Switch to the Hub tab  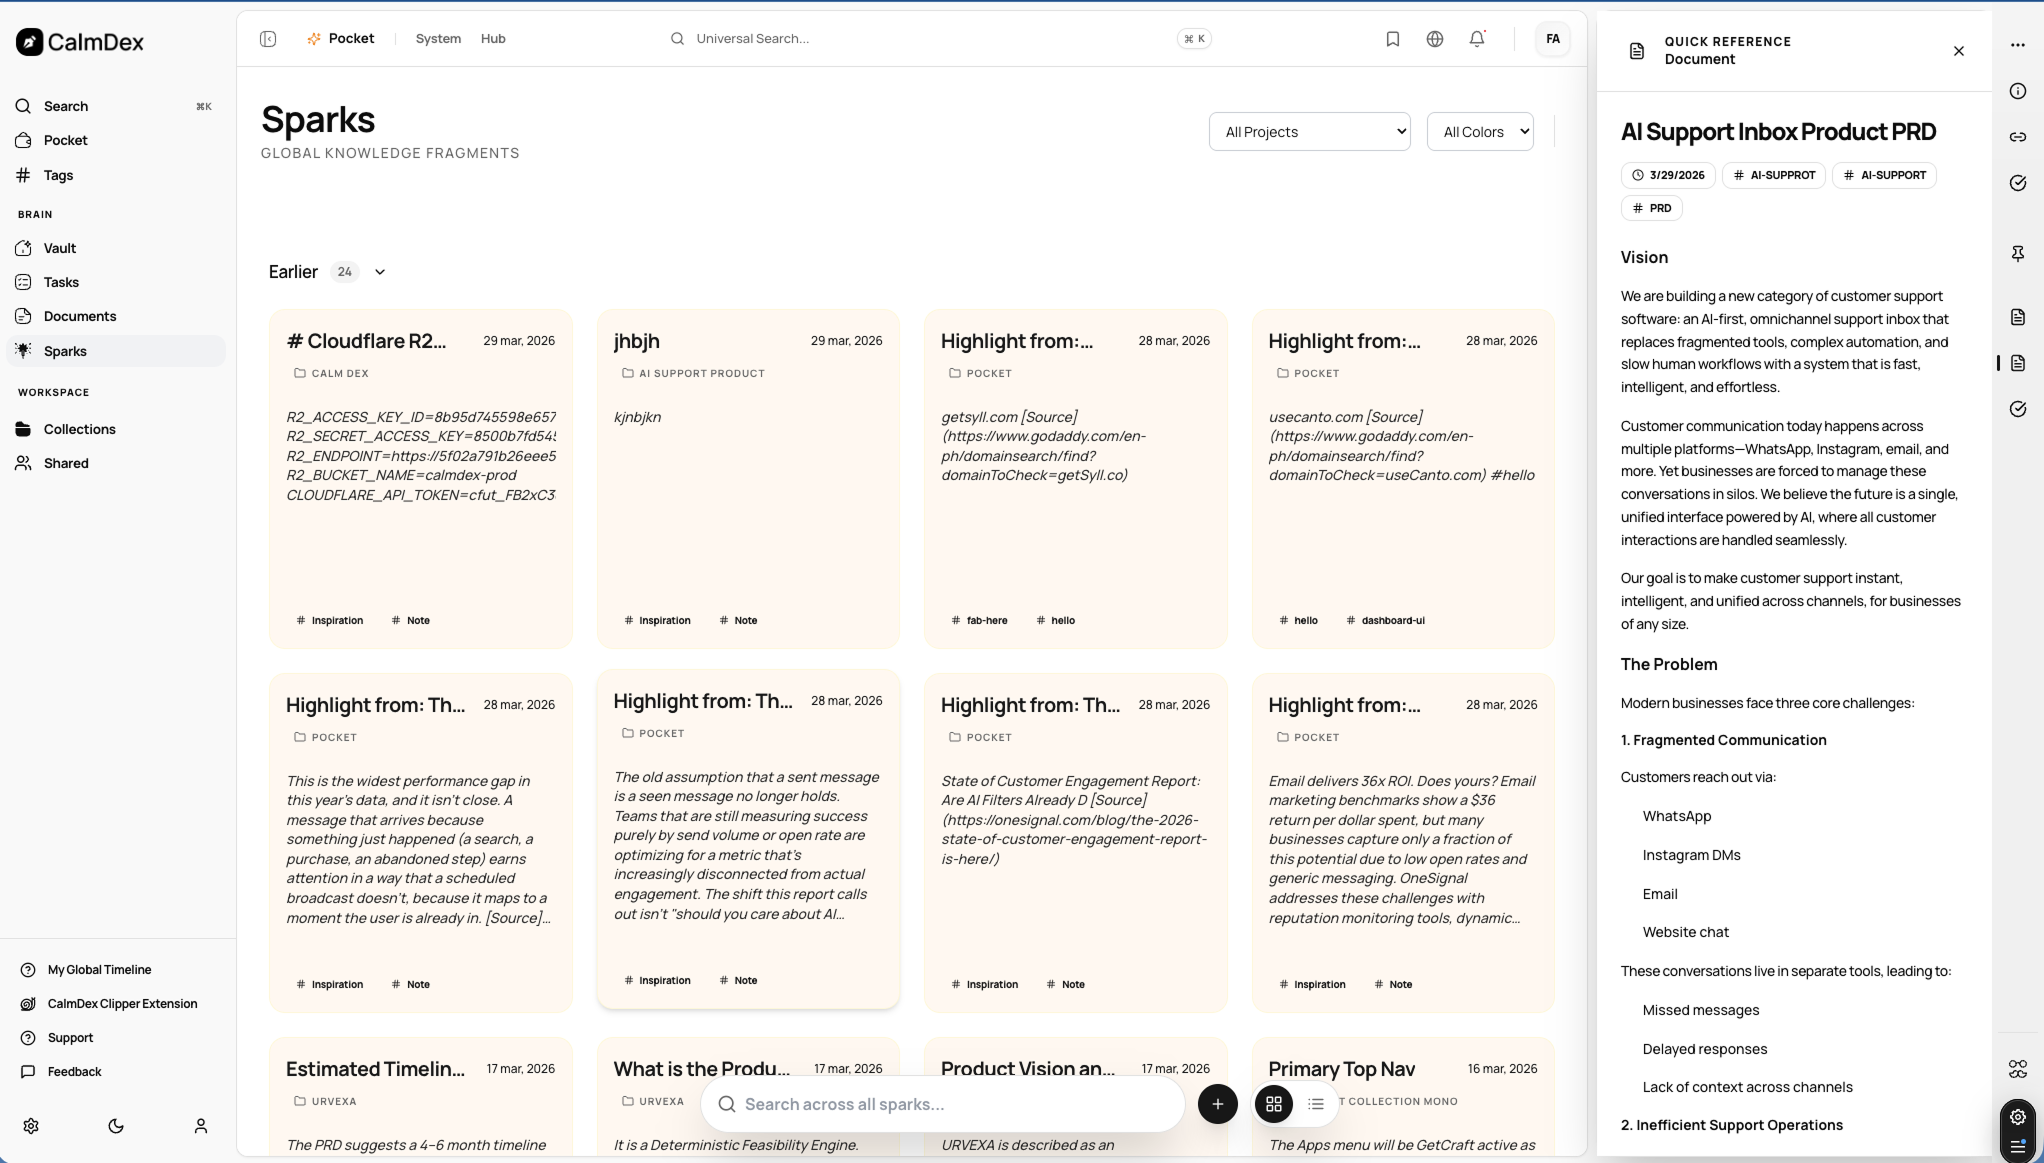tap(493, 38)
